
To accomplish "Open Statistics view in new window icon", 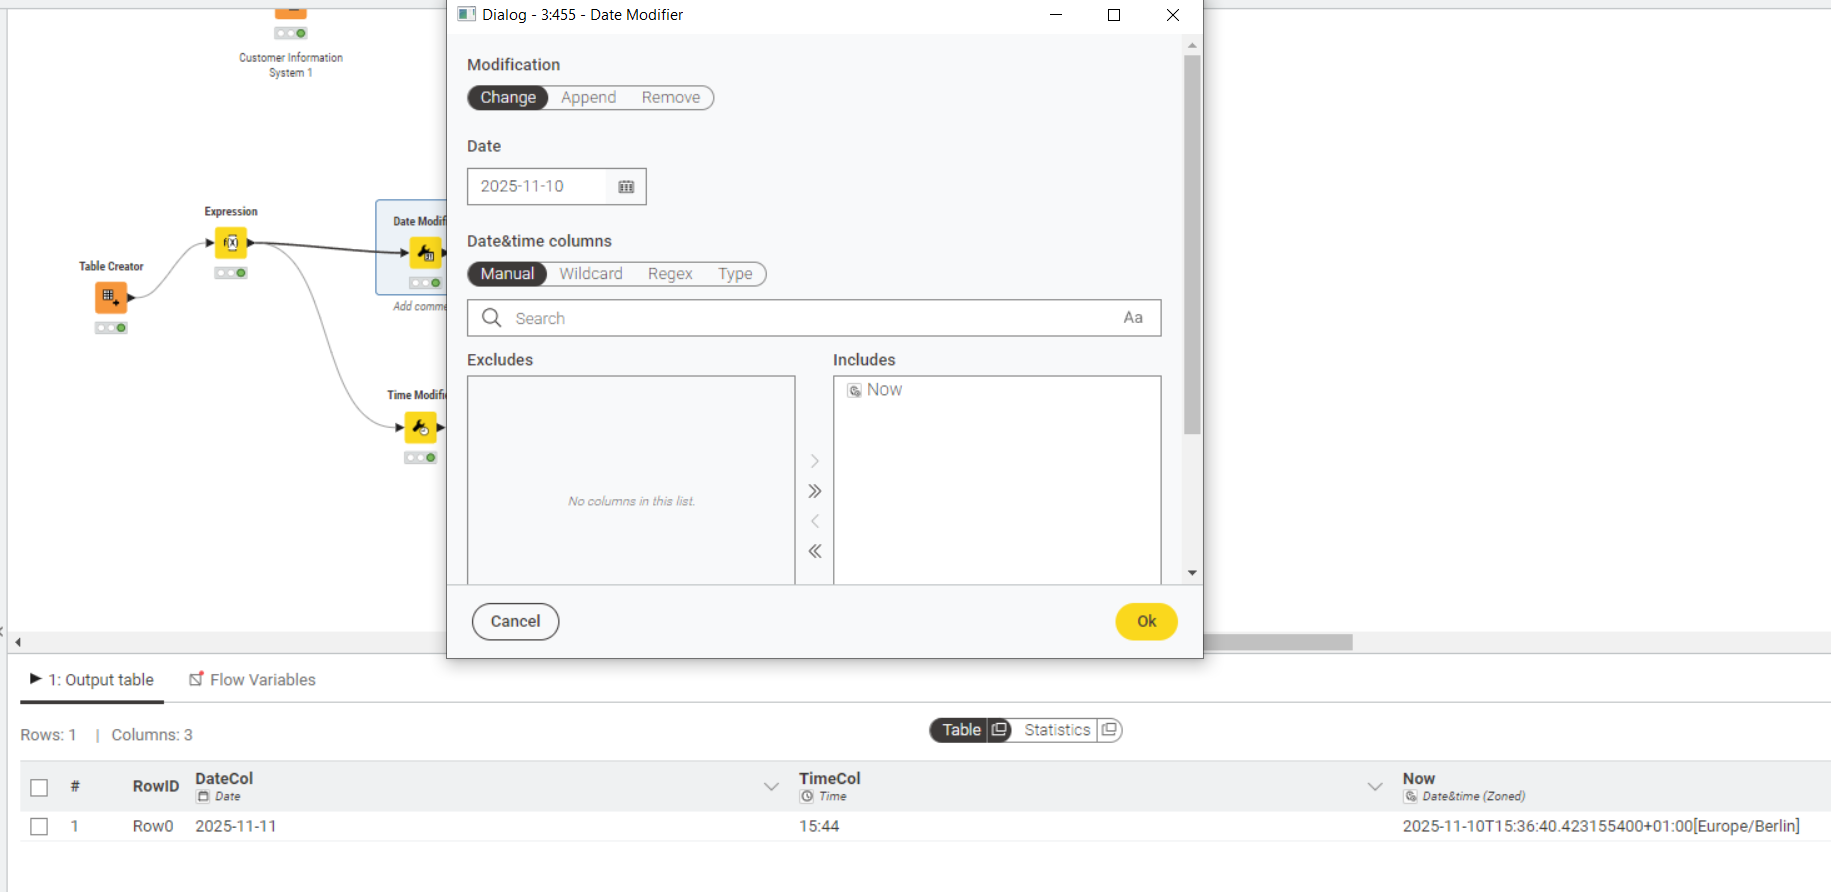I will pyautogui.click(x=1108, y=730).
